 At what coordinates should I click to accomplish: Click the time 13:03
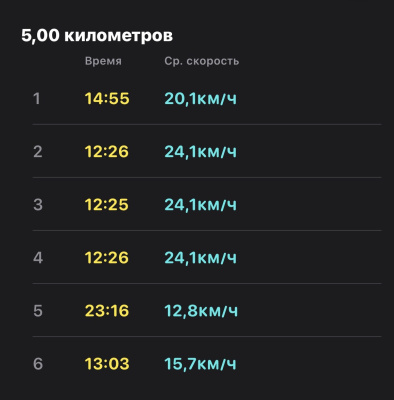107,364
